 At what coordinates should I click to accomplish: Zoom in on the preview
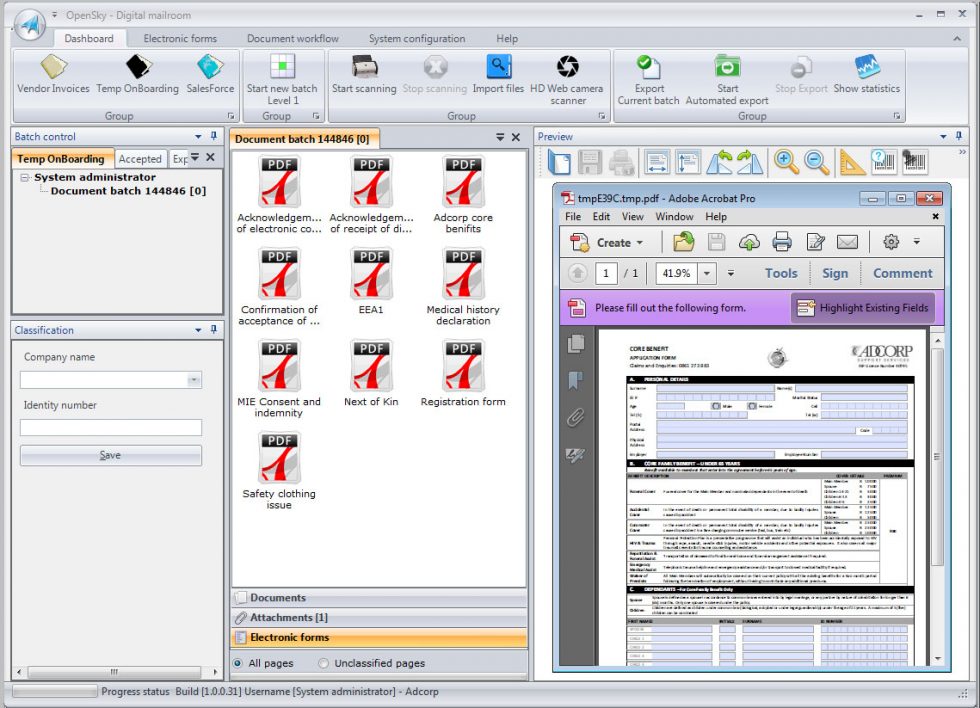coord(785,162)
